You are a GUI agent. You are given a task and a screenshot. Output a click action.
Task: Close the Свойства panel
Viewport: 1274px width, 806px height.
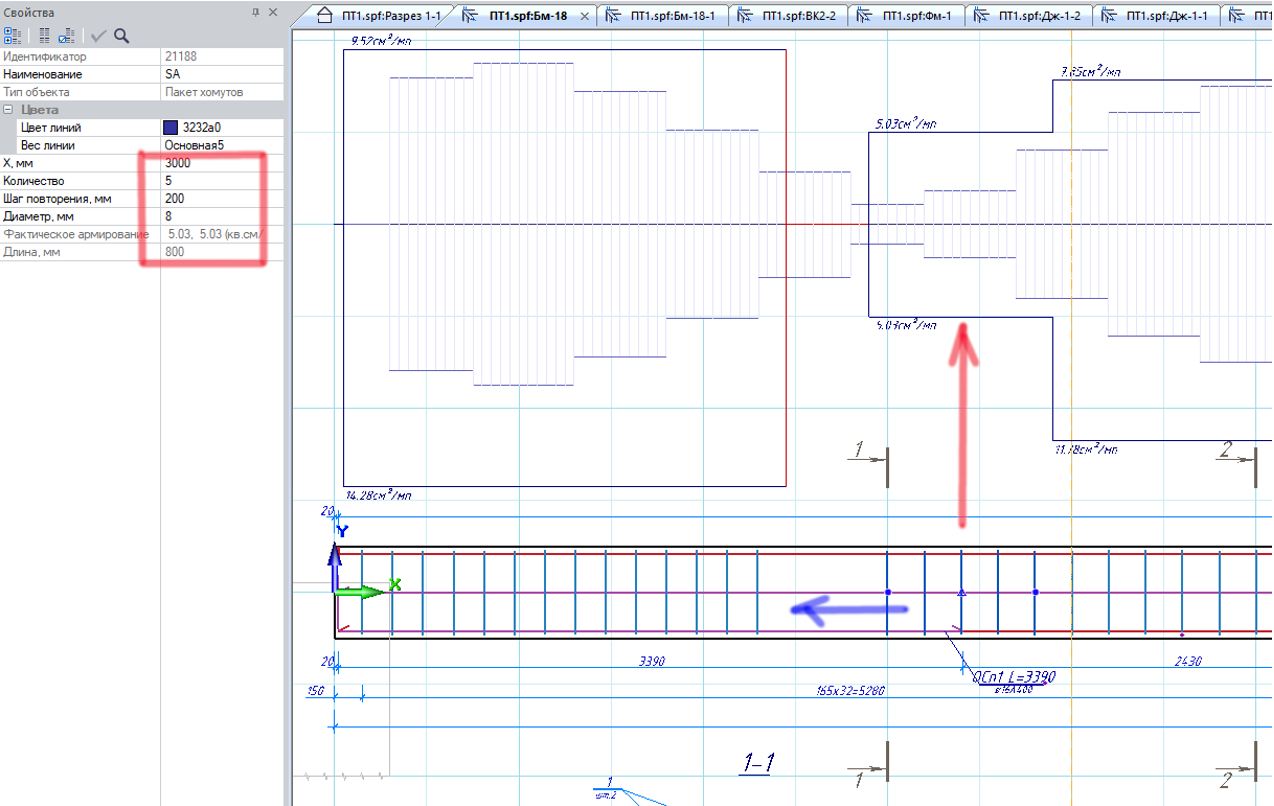pyautogui.click(x=273, y=12)
